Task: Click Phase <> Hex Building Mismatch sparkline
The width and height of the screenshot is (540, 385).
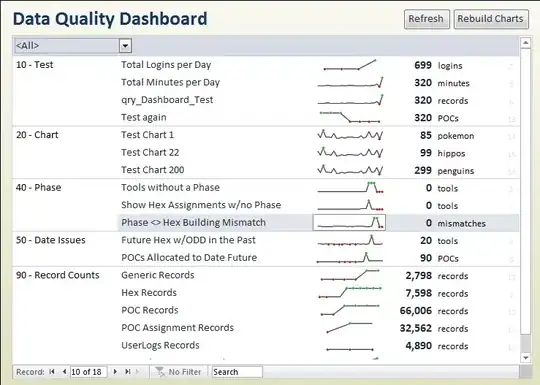Action: tap(349, 222)
